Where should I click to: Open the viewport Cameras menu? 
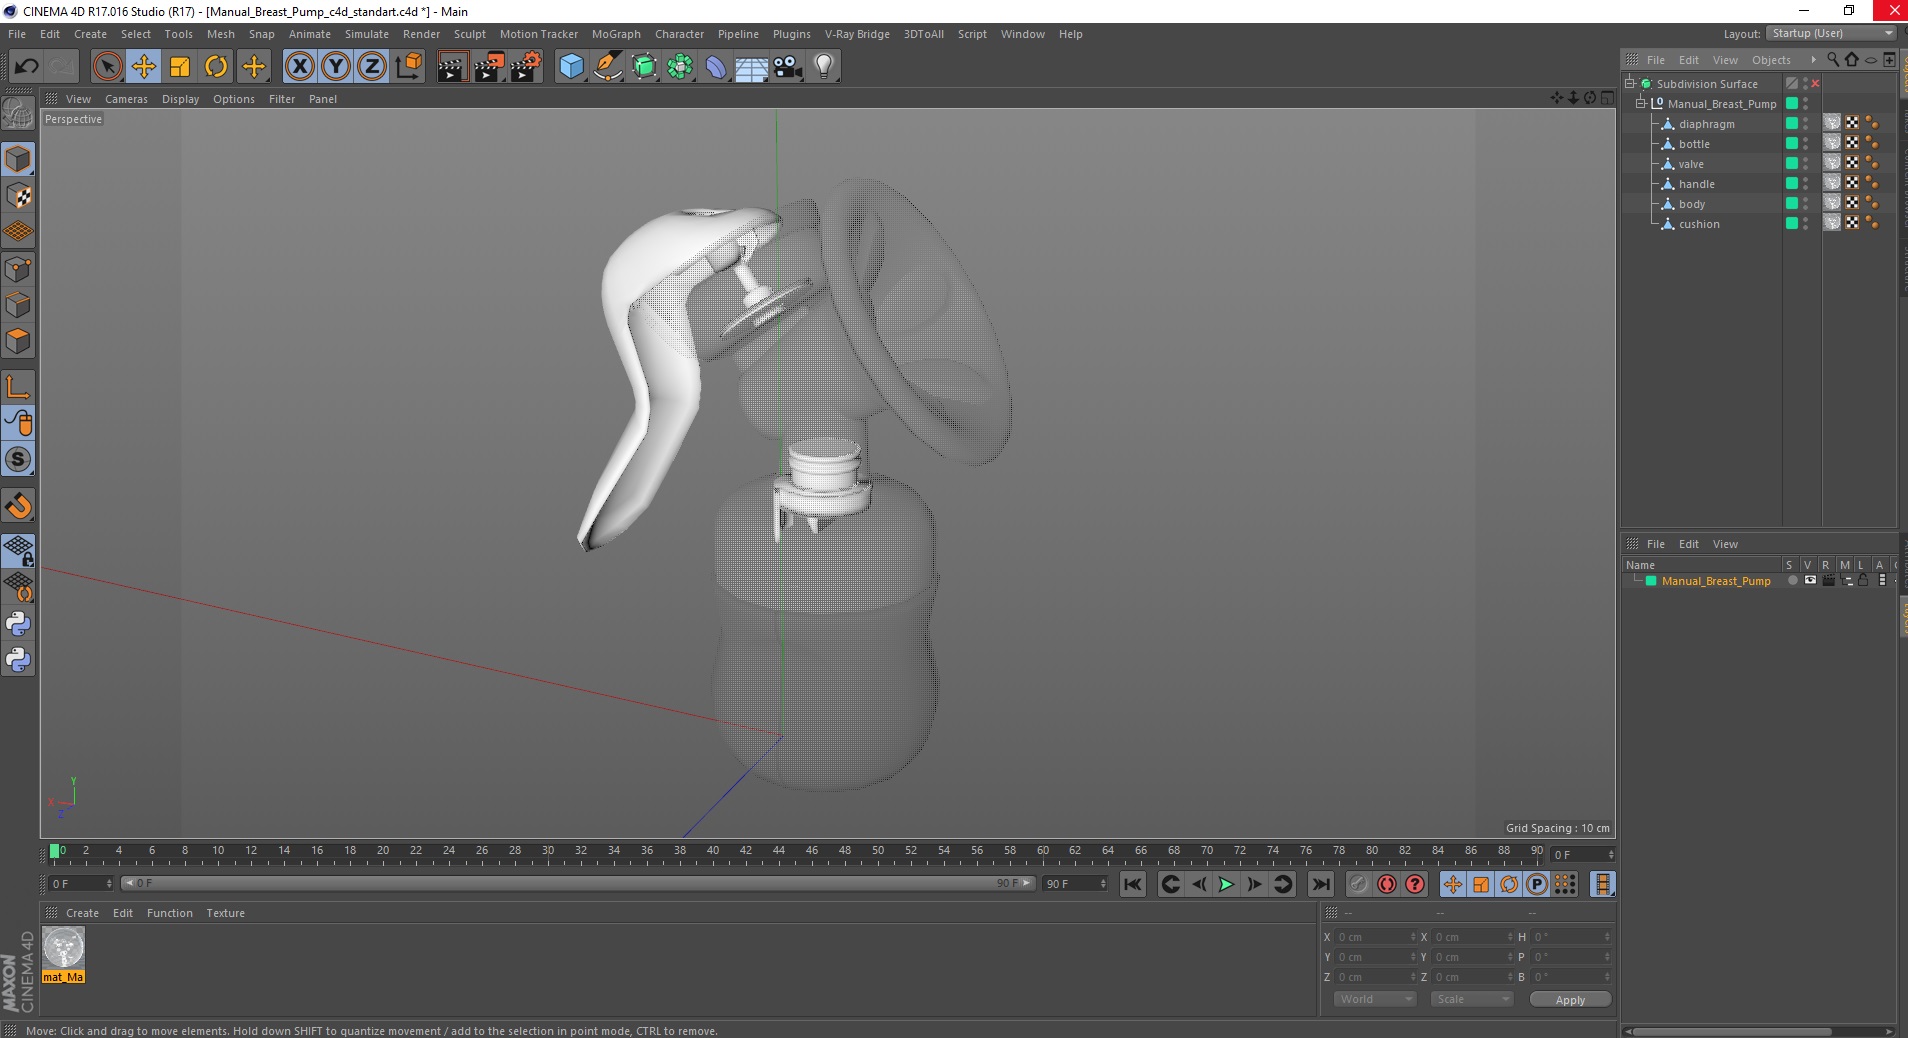126,99
